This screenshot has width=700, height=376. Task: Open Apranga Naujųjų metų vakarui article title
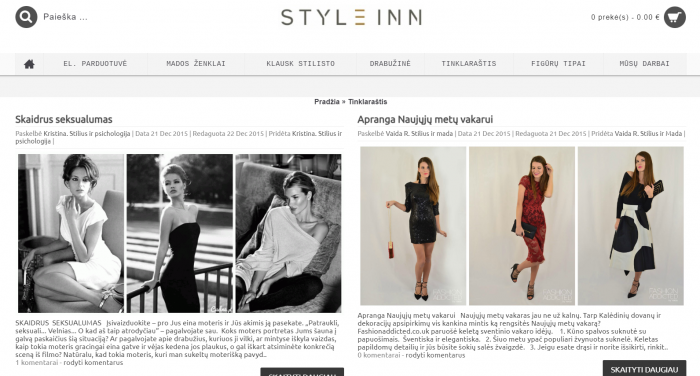click(x=425, y=119)
